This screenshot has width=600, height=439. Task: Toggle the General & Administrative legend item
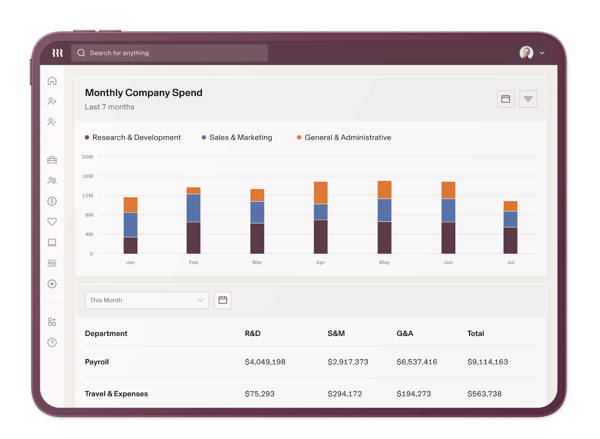click(344, 137)
